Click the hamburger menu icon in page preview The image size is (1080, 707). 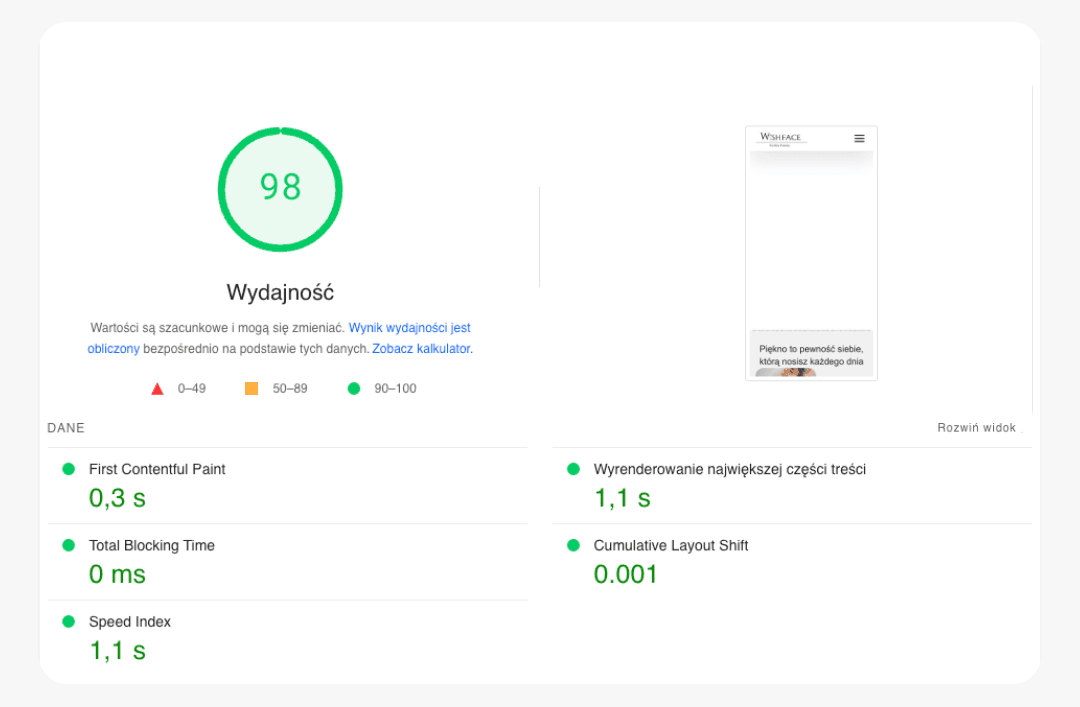tap(859, 138)
